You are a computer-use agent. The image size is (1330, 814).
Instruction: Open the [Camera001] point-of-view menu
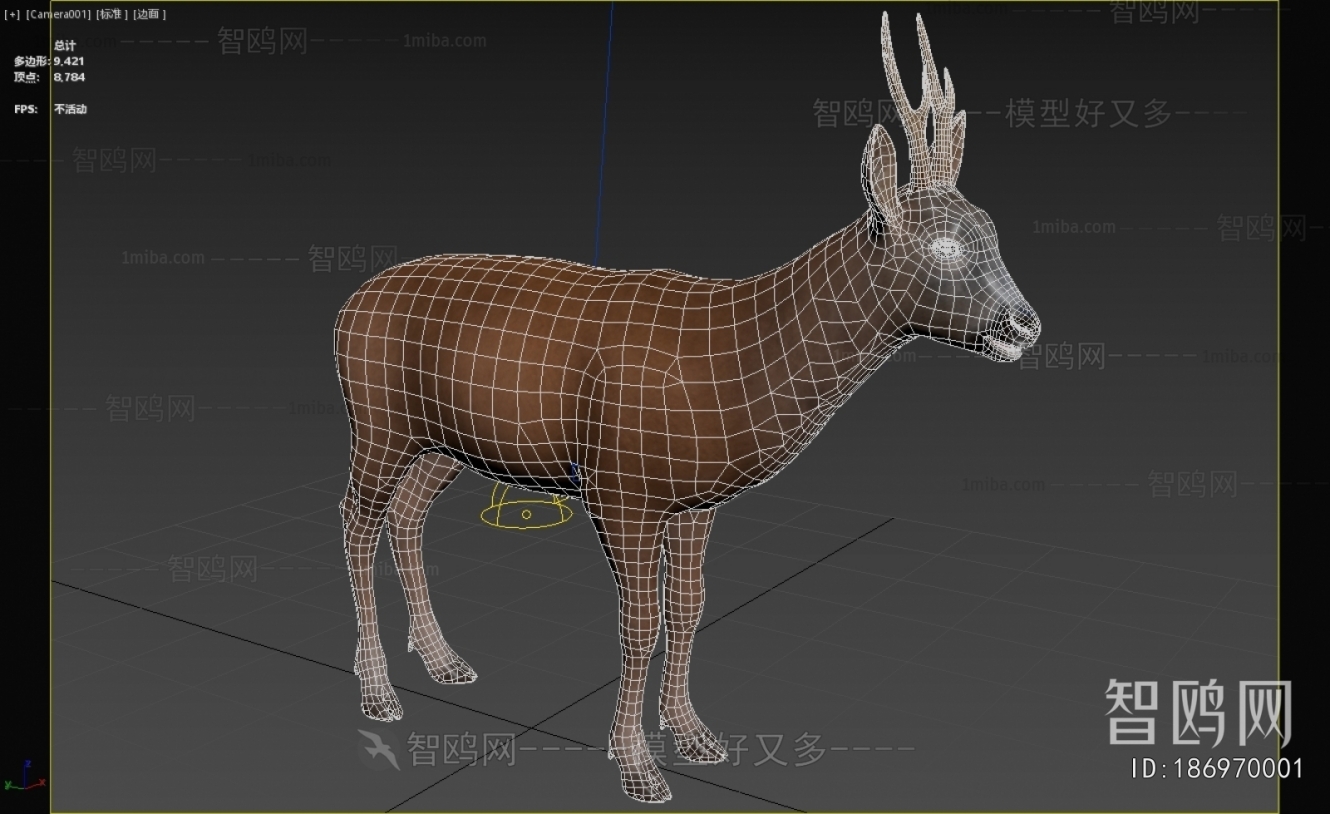coord(58,14)
